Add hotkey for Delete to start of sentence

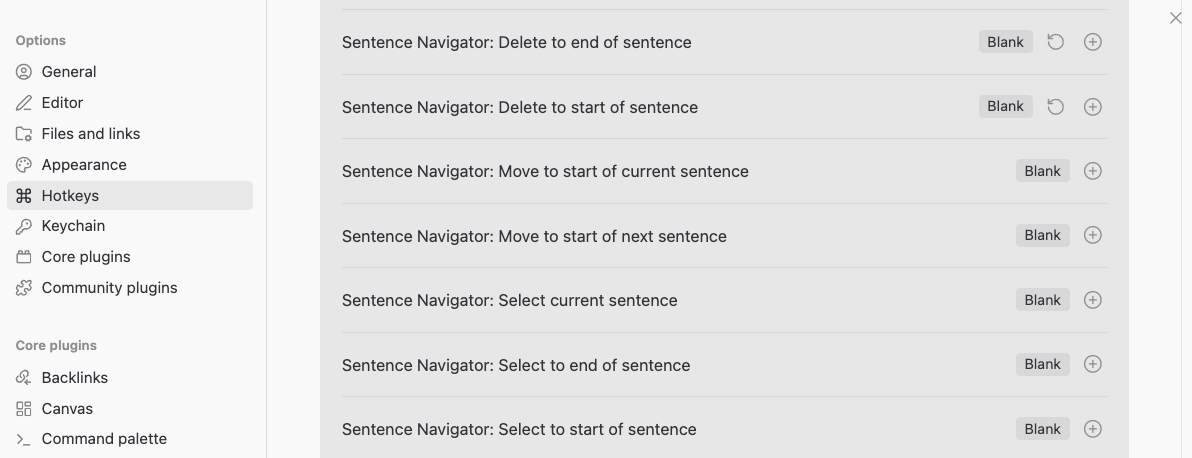click(1093, 107)
